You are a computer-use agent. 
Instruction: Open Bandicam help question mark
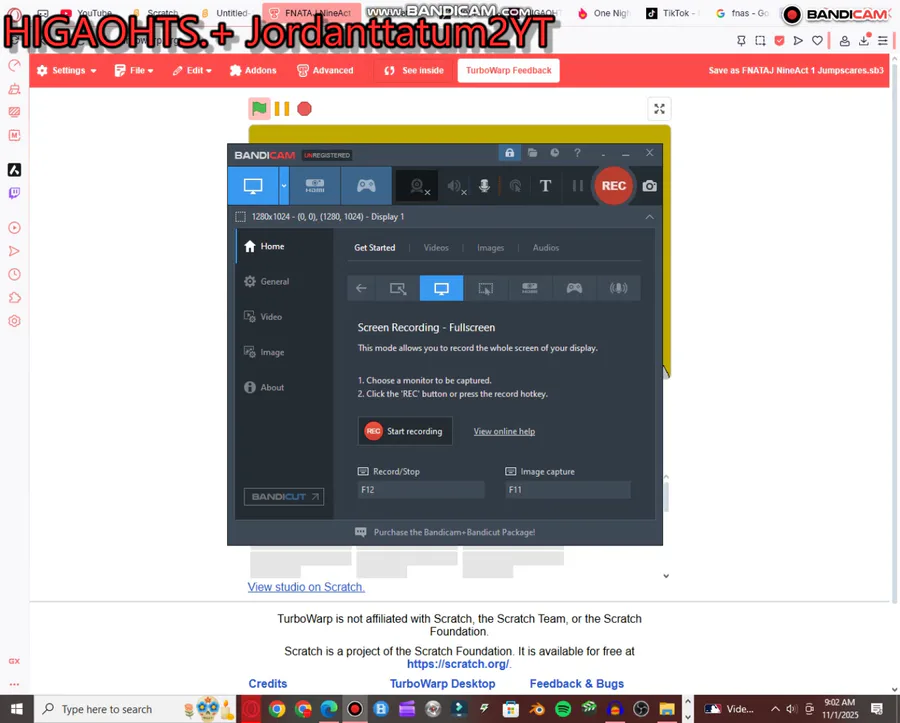(x=577, y=153)
